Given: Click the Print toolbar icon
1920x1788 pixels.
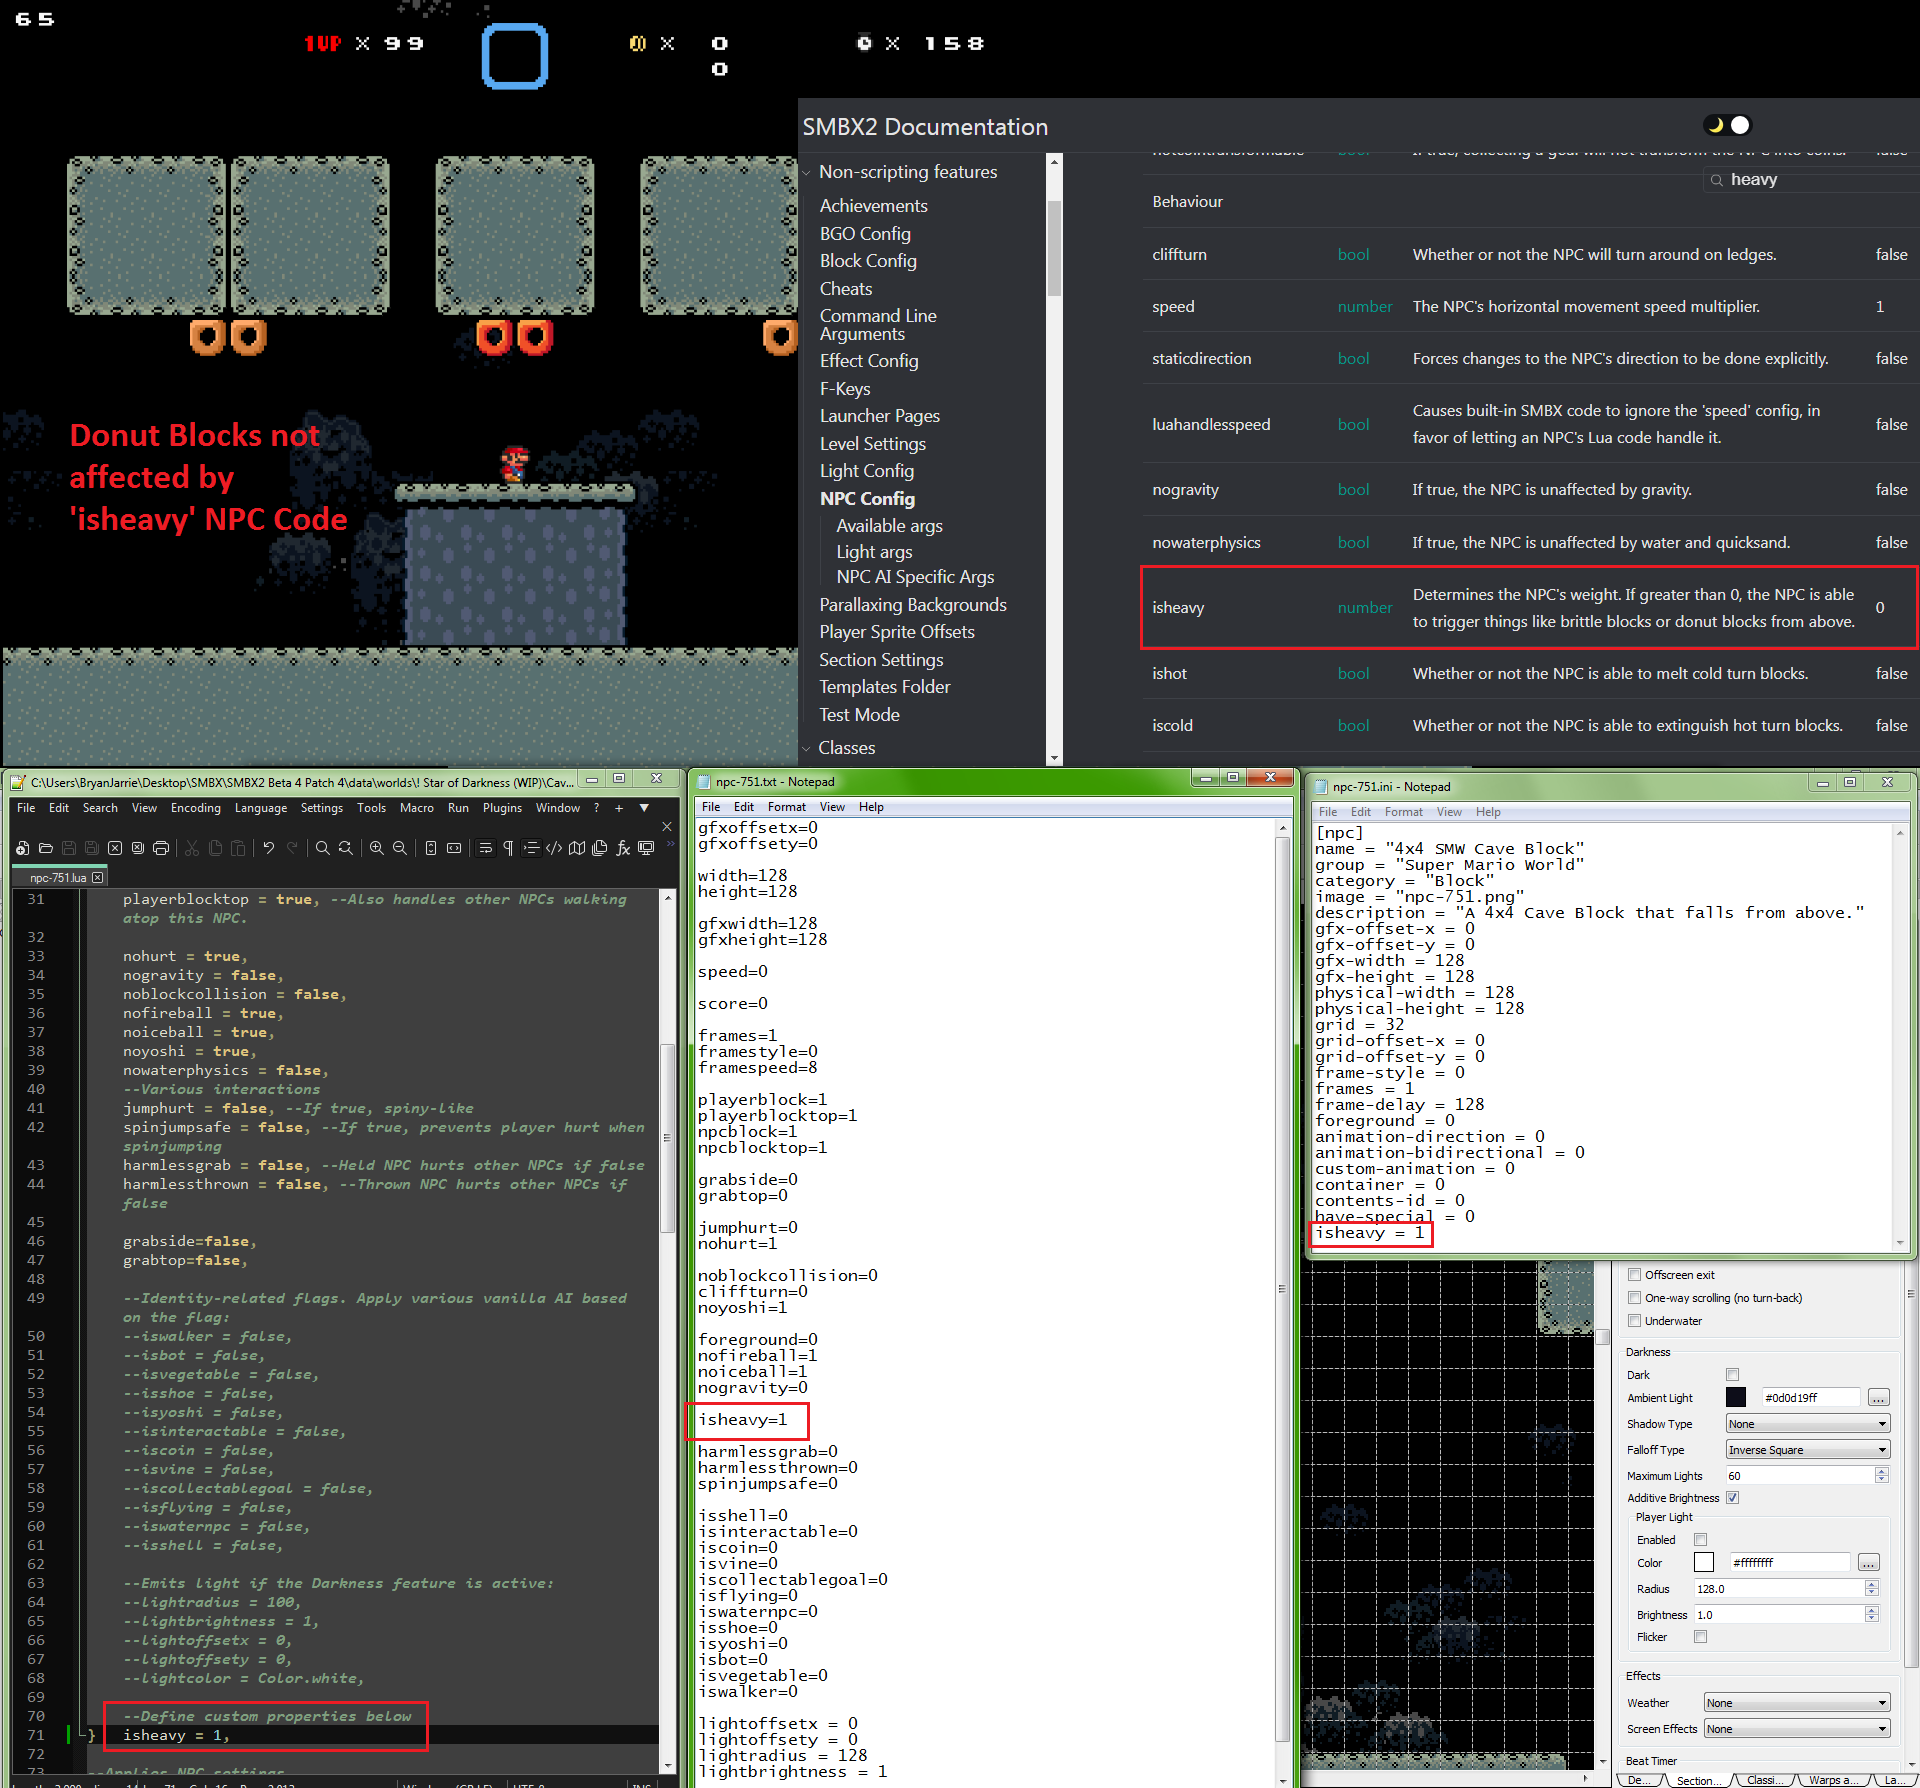Looking at the screenshot, I should [x=161, y=848].
